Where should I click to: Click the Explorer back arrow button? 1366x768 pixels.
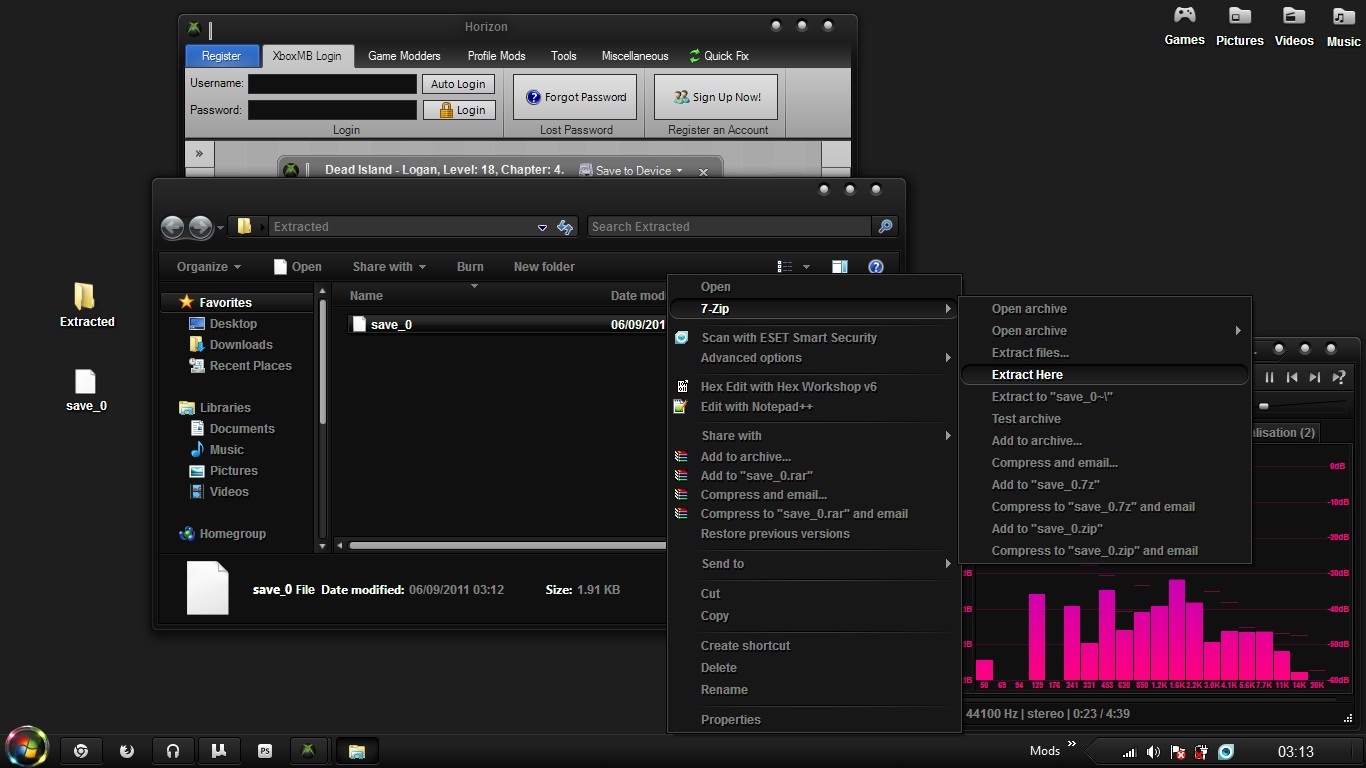(x=173, y=227)
